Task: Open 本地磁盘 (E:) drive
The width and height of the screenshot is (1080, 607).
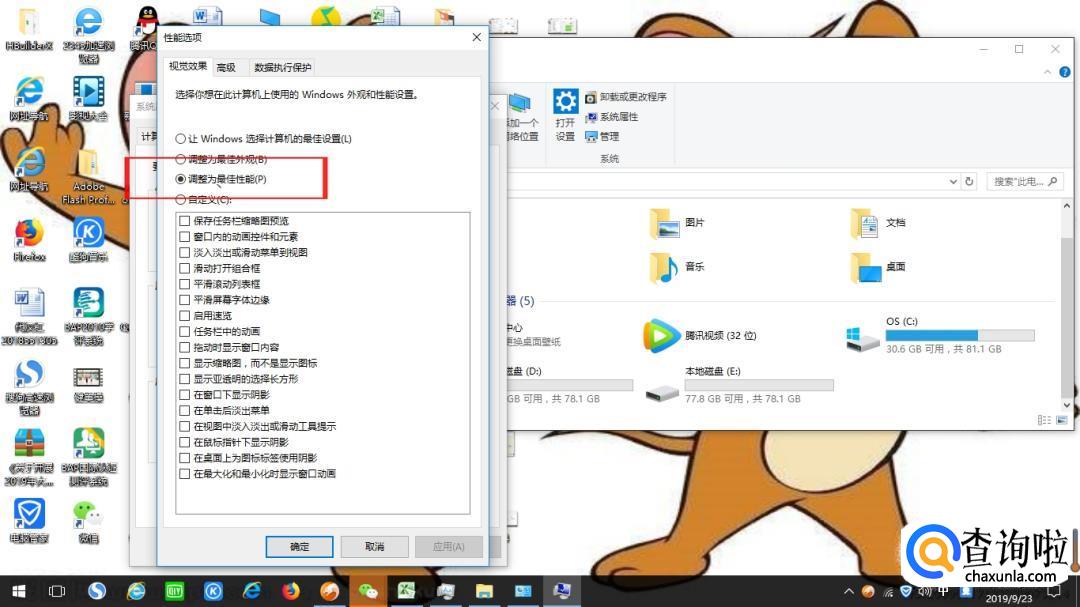Action: pos(740,384)
